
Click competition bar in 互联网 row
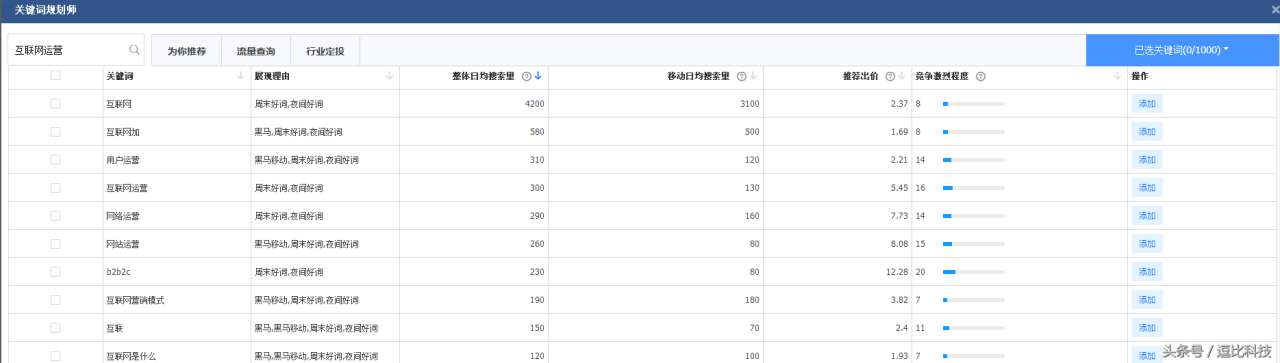pyautogui.click(x=973, y=104)
